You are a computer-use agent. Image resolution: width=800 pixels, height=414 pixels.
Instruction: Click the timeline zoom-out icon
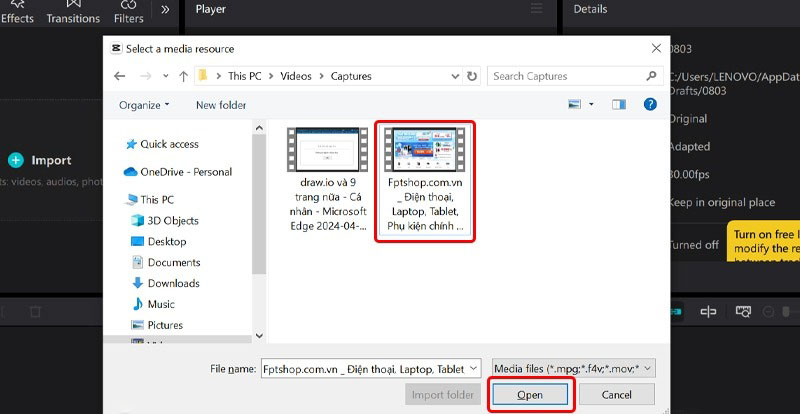coord(767,311)
